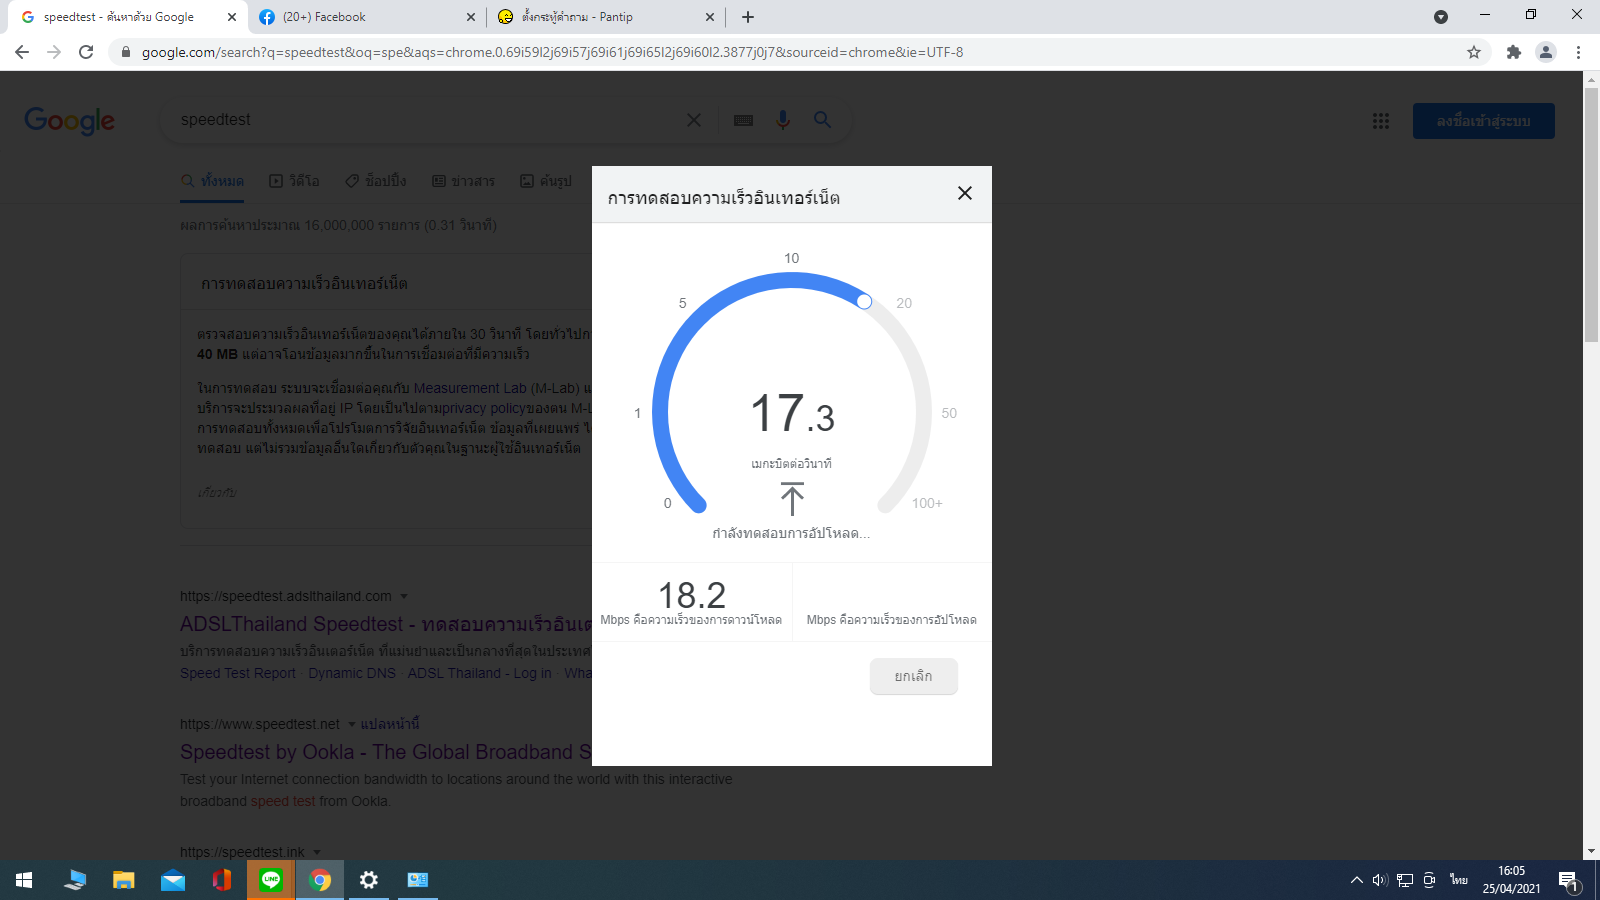The height and width of the screenshot is (900, 1600).
Task: Open the Chrome extensions puzzle icon
Action: [x=1514, y=52]
